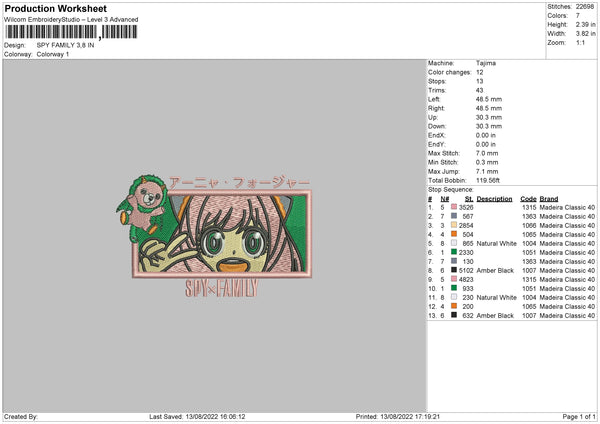Click the pink swatch in stop row 9

[x=454, y=279]
